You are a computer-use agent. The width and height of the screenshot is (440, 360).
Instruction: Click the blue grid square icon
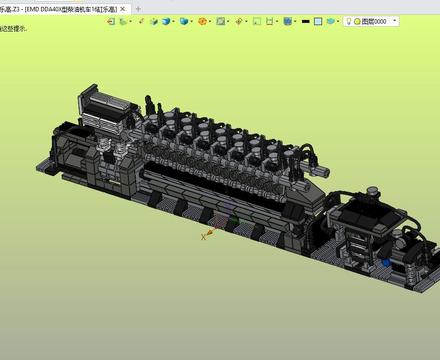(287, 21)
